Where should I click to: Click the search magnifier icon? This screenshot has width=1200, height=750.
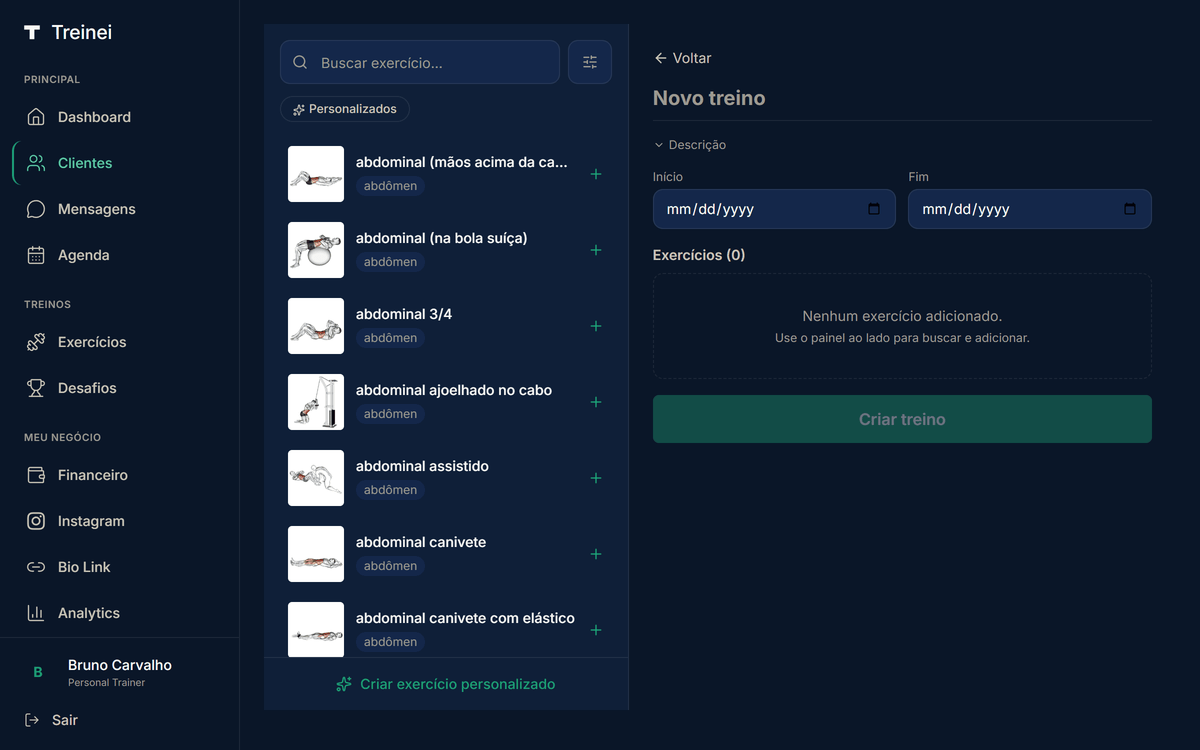tap(300, 62)
